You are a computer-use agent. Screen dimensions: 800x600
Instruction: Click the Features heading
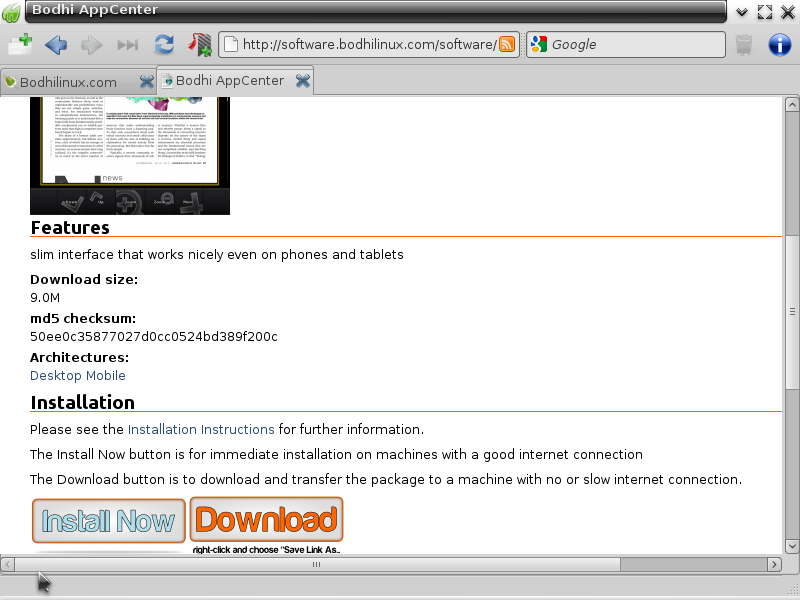[x=70, y=228]
